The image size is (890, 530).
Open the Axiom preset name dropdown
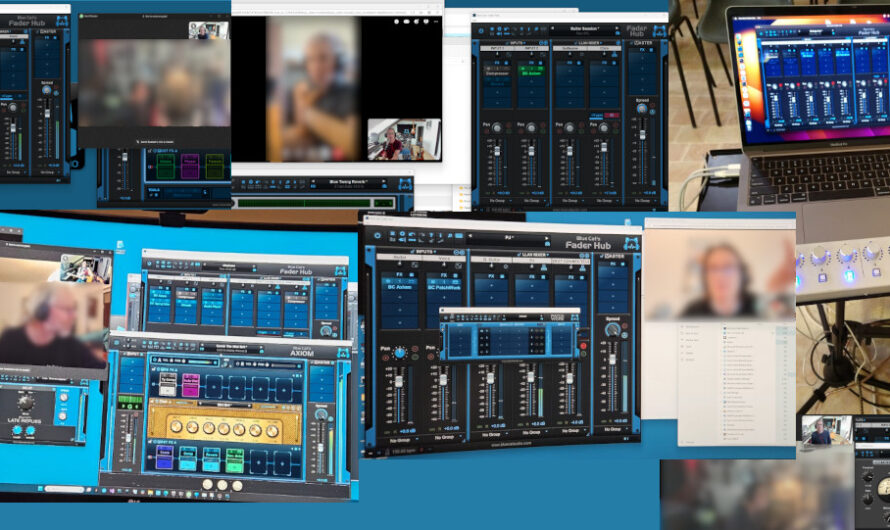click(231, 347)
